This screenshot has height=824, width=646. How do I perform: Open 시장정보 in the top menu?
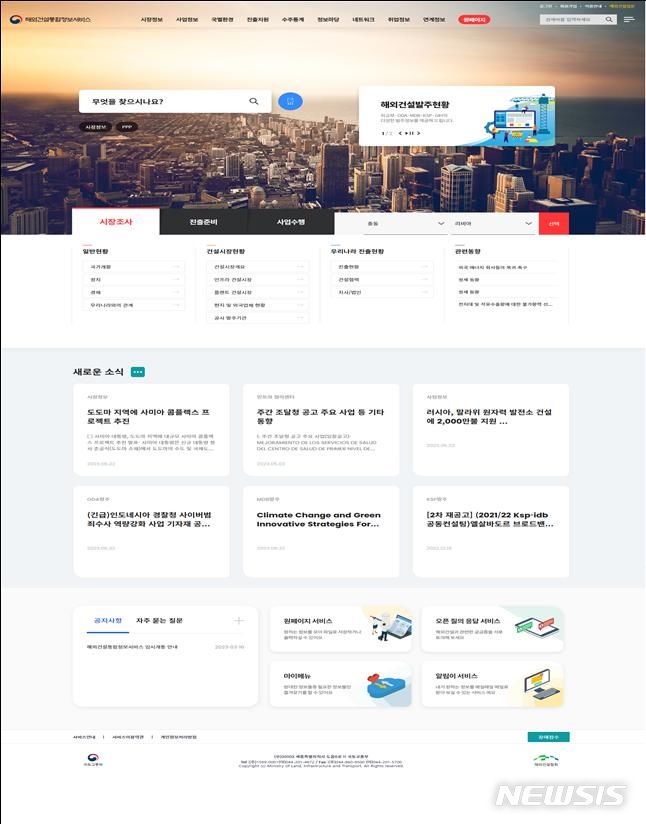[151, 19]
